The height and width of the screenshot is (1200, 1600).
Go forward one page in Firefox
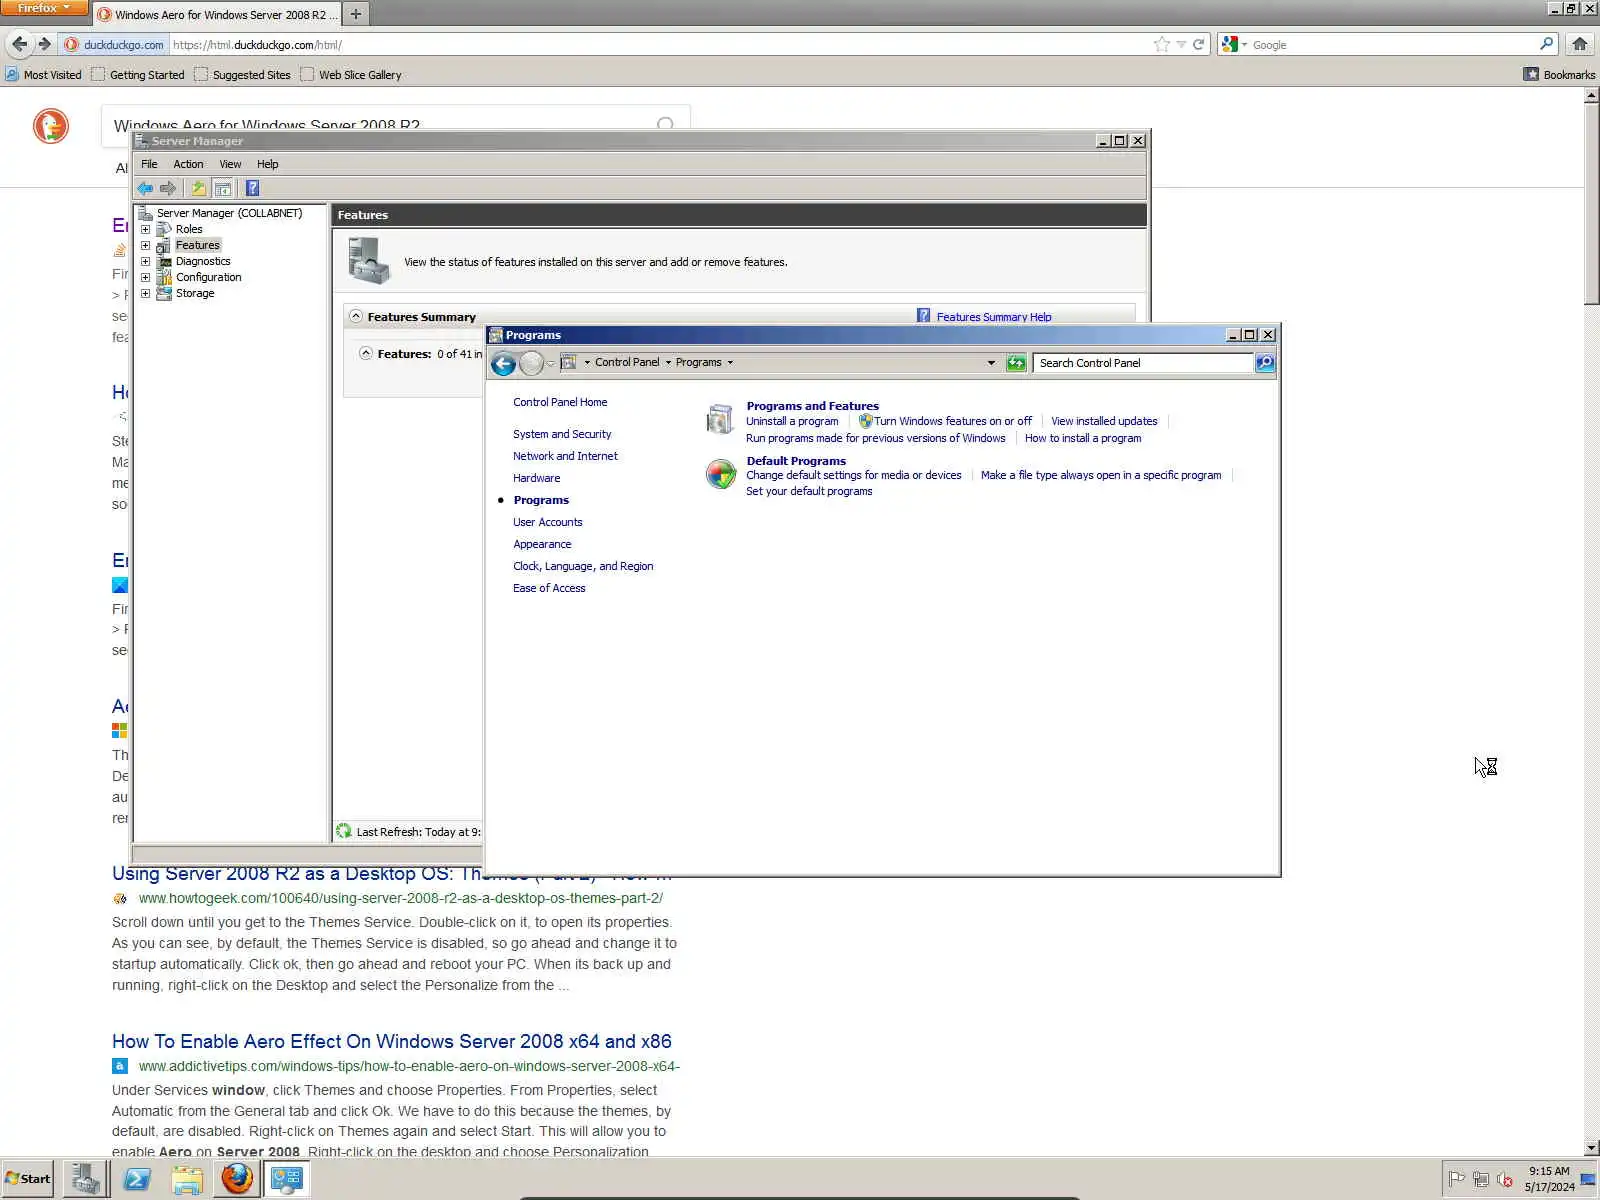44,44
